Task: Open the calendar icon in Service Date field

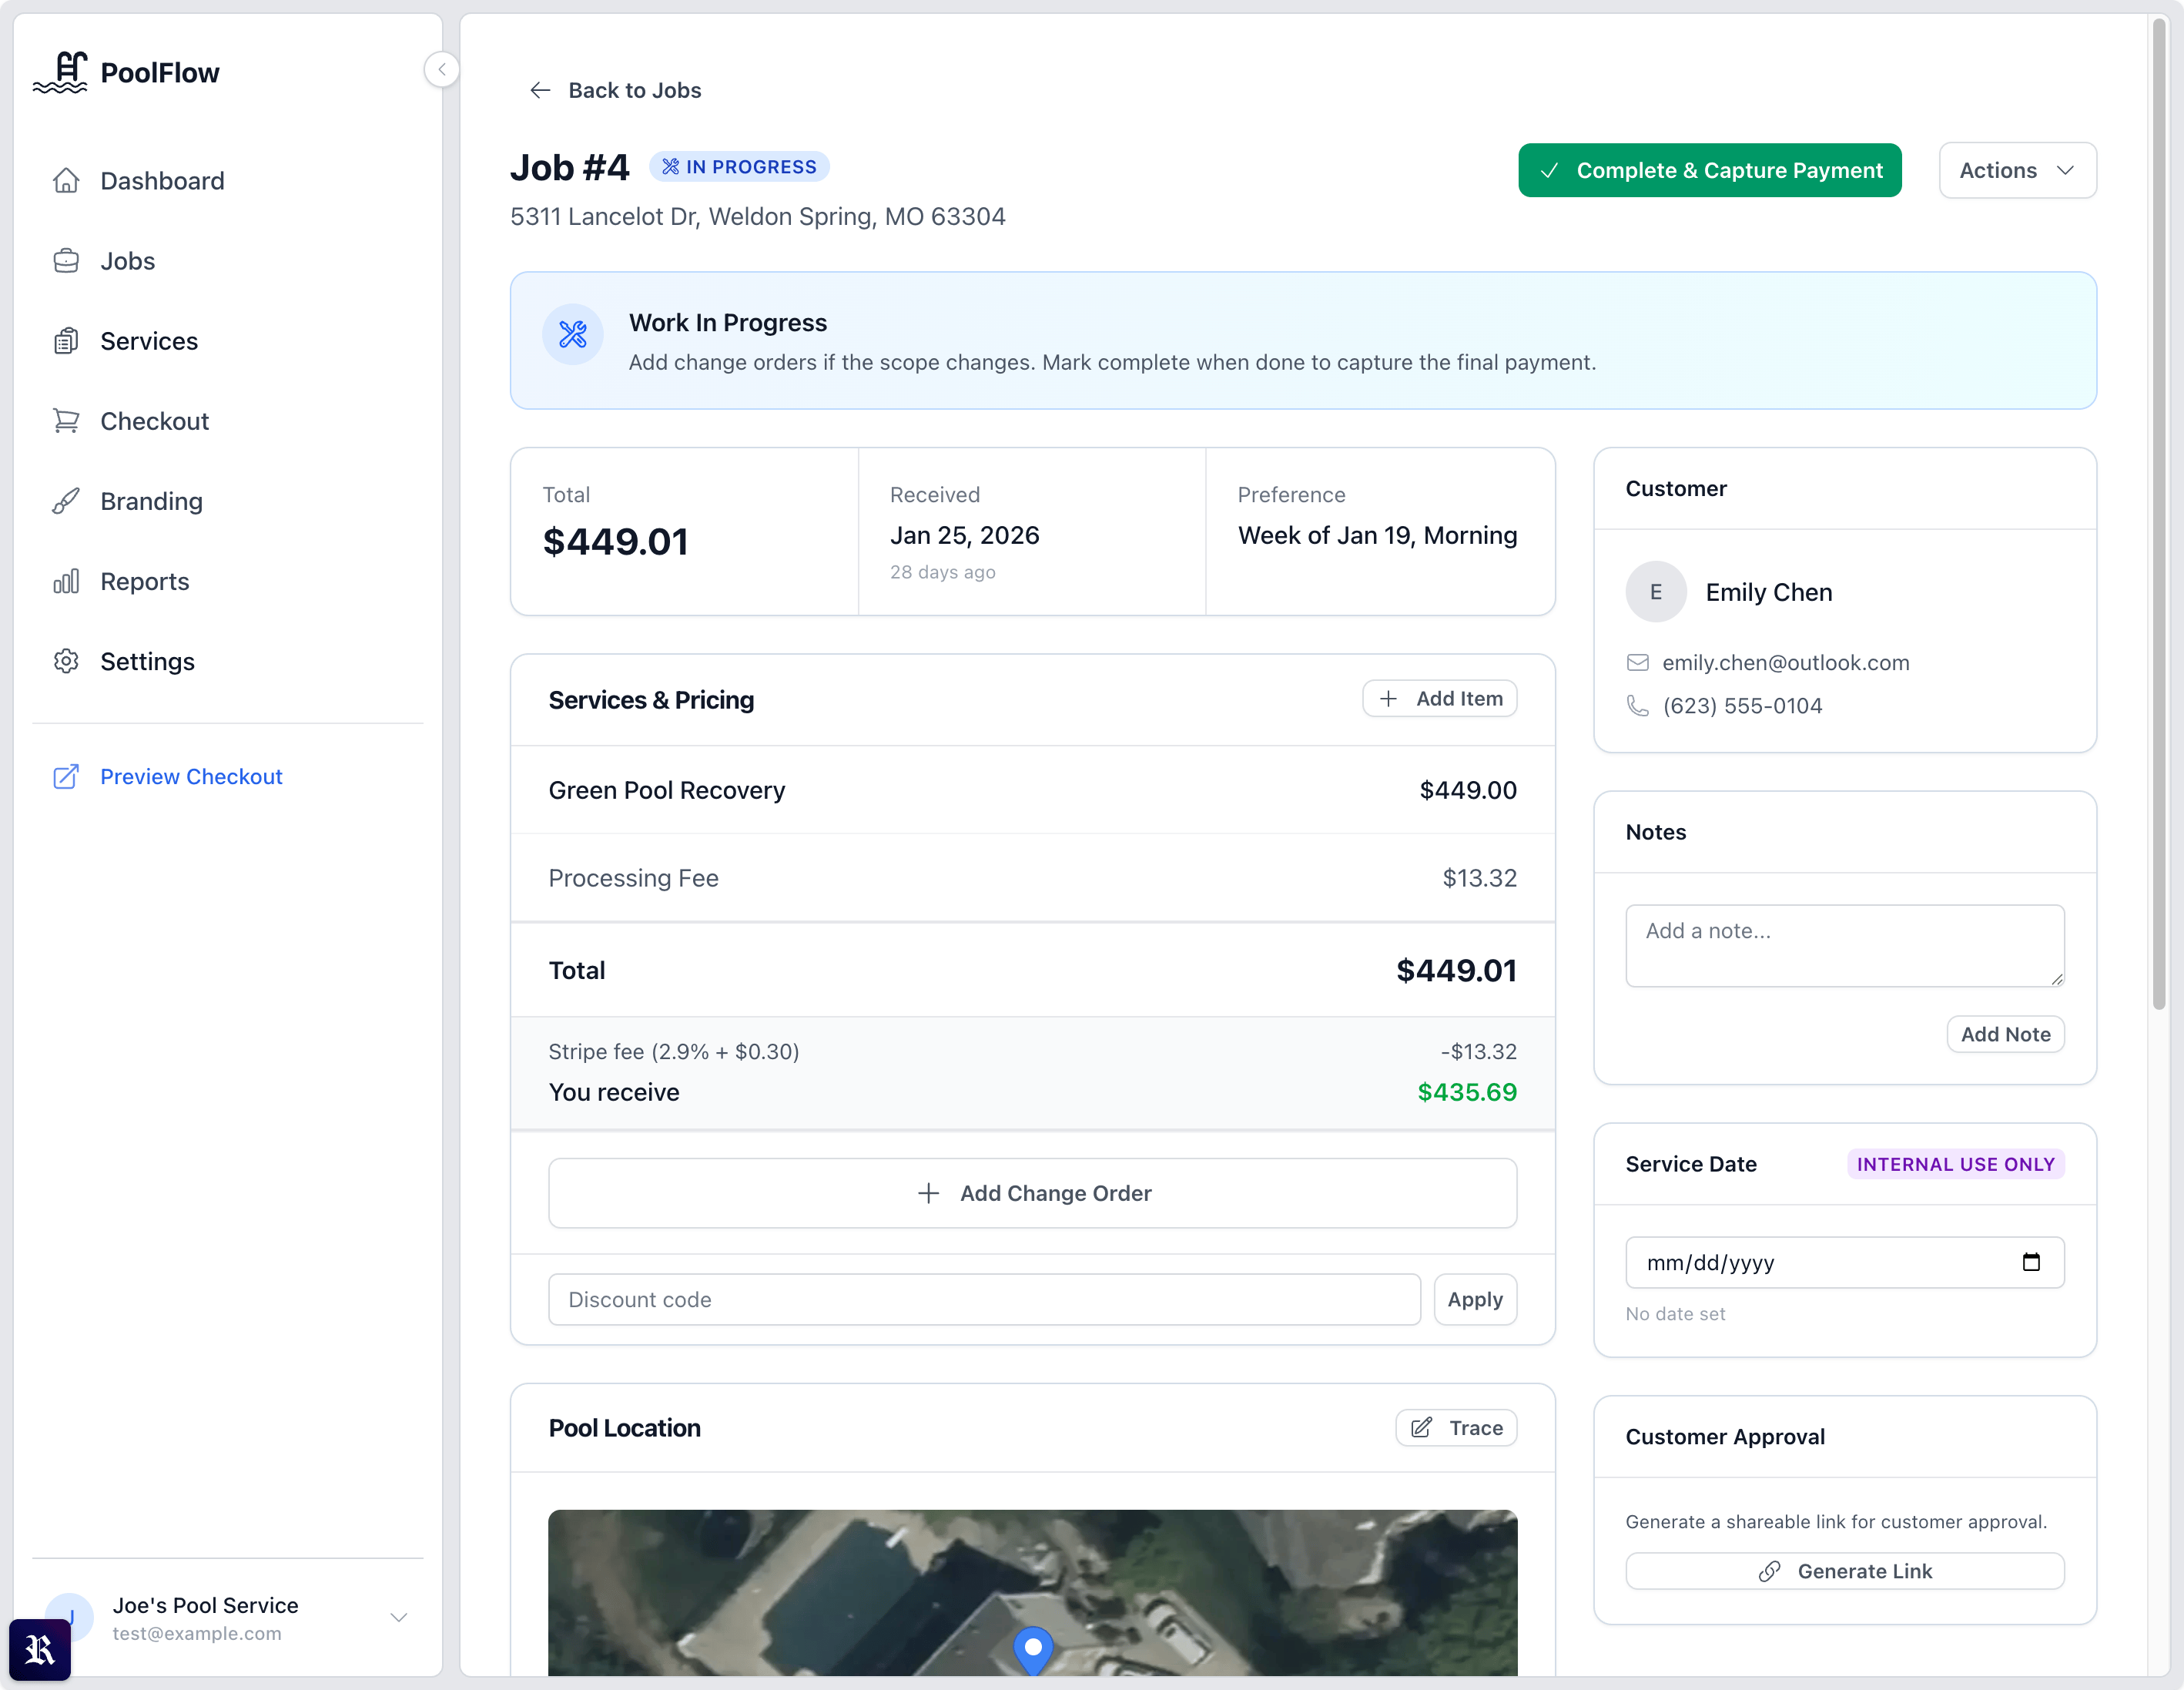Action: click(x=2031, y=1262)
